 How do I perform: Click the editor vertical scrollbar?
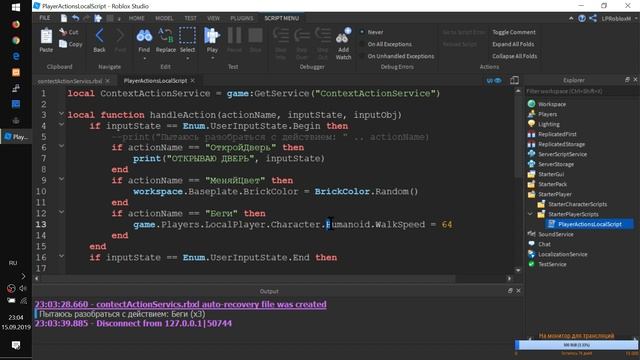[x=518, y=135]
